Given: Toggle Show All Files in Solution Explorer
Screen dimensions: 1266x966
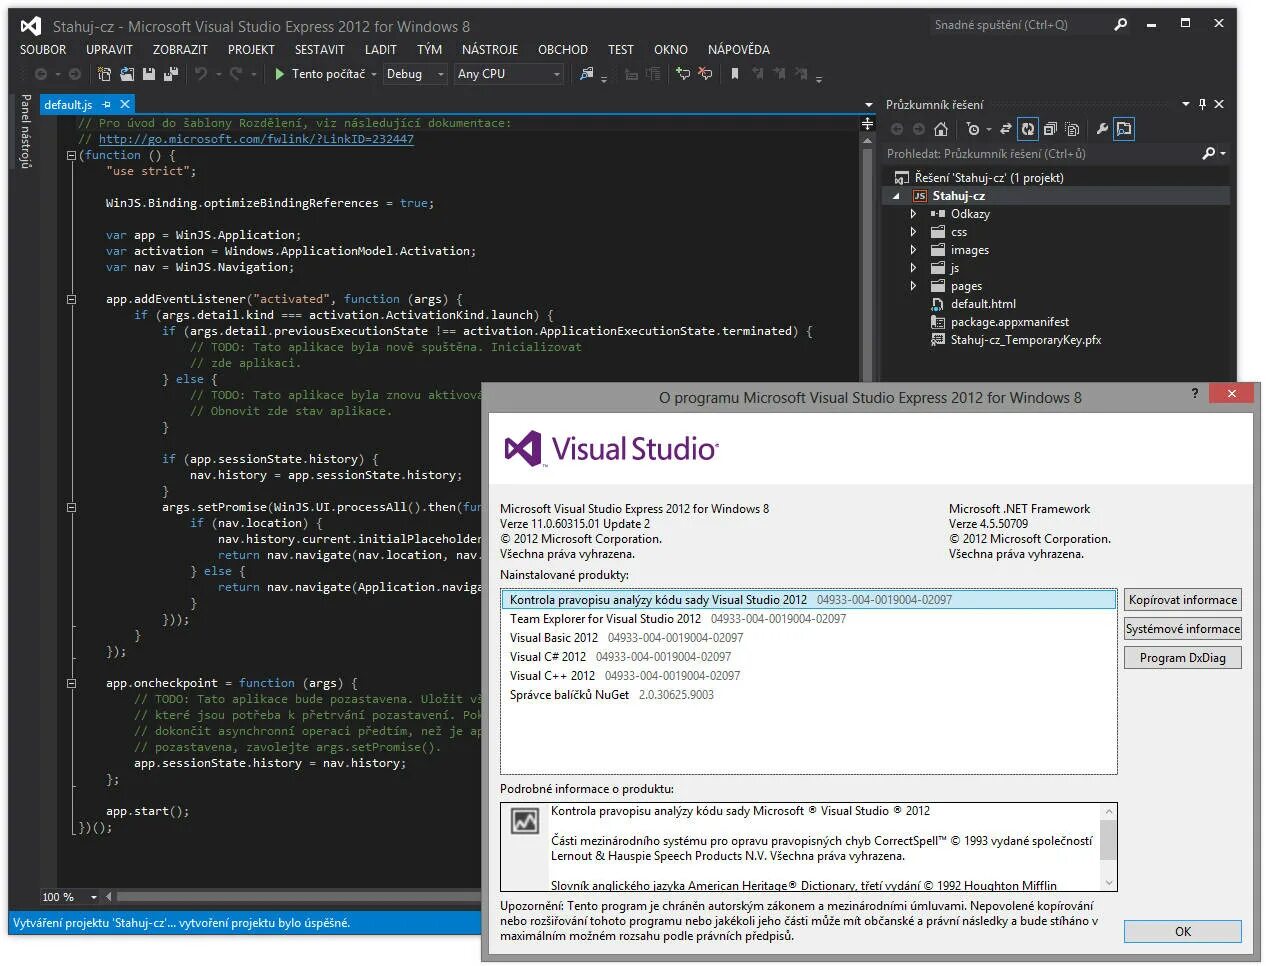Looking at the screenshot, I should (x=1072, y=129).
